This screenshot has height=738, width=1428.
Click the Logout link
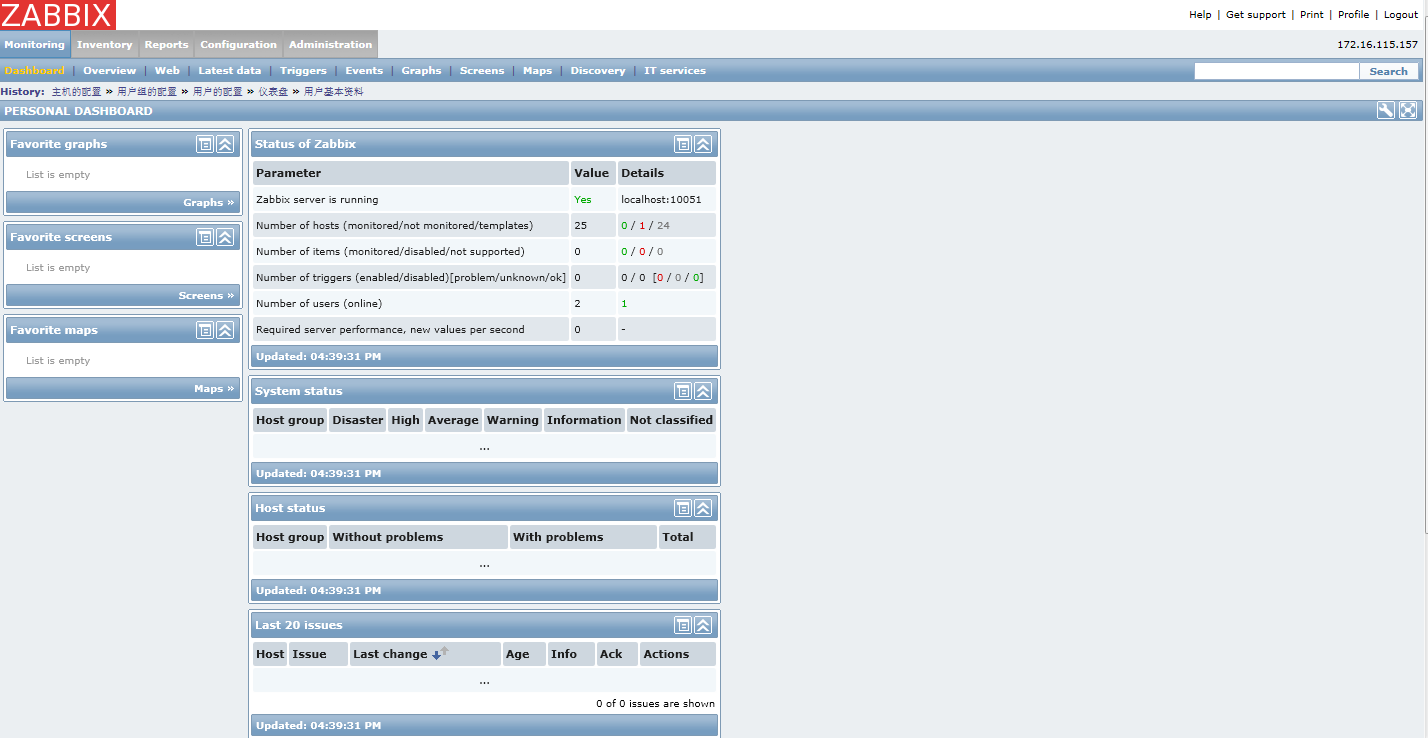pos(1401,15)
